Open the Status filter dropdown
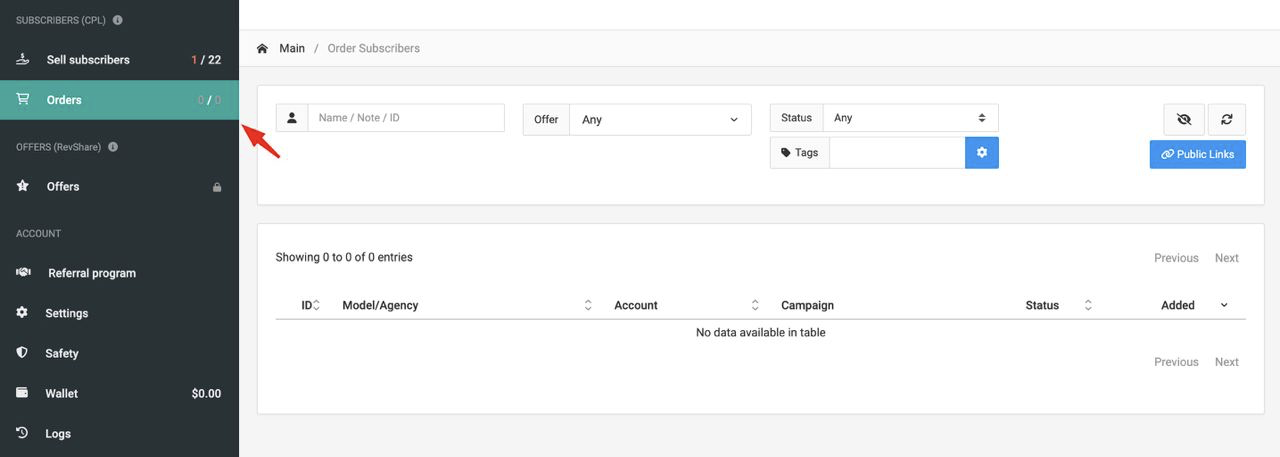Screen dimensions: 1280x457 pos(910,118)
